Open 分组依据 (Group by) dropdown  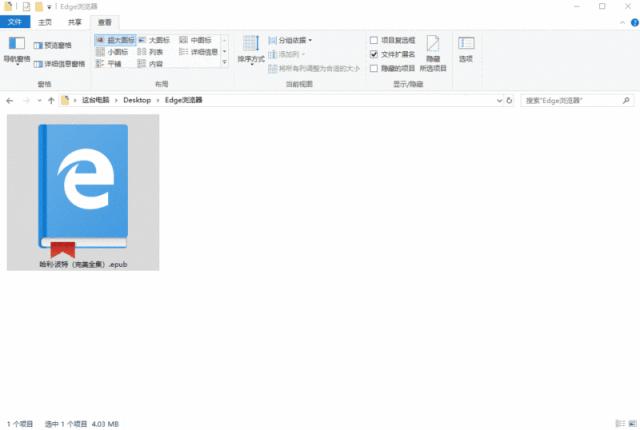tap(290, 40)
